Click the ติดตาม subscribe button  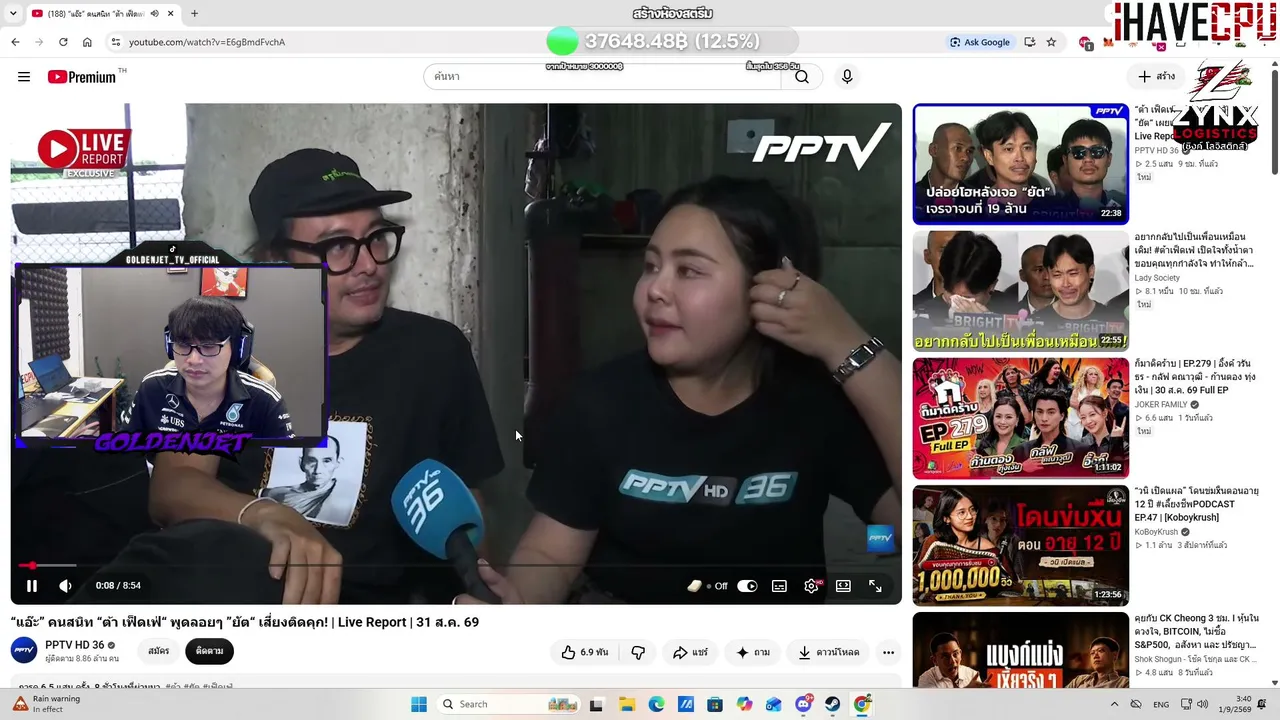(209, 651)
